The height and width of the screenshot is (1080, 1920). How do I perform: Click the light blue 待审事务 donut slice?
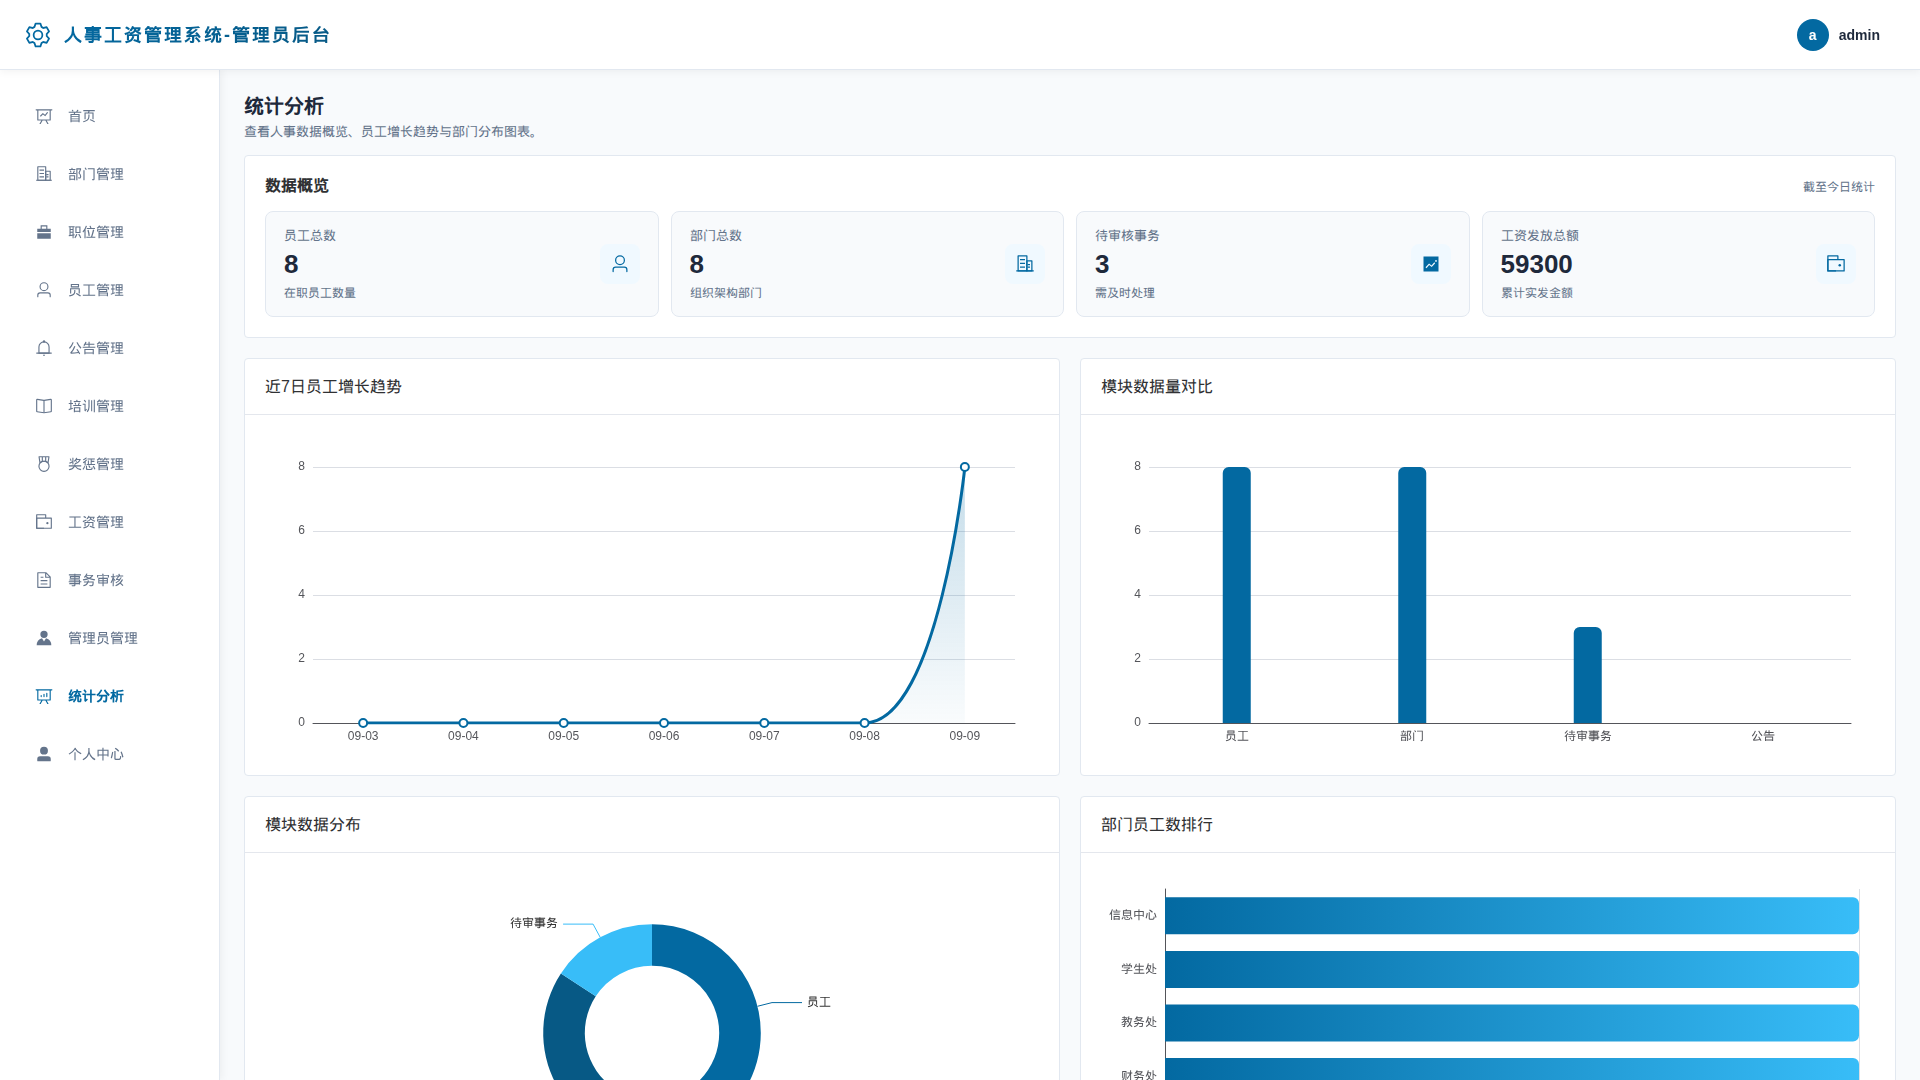612,955
